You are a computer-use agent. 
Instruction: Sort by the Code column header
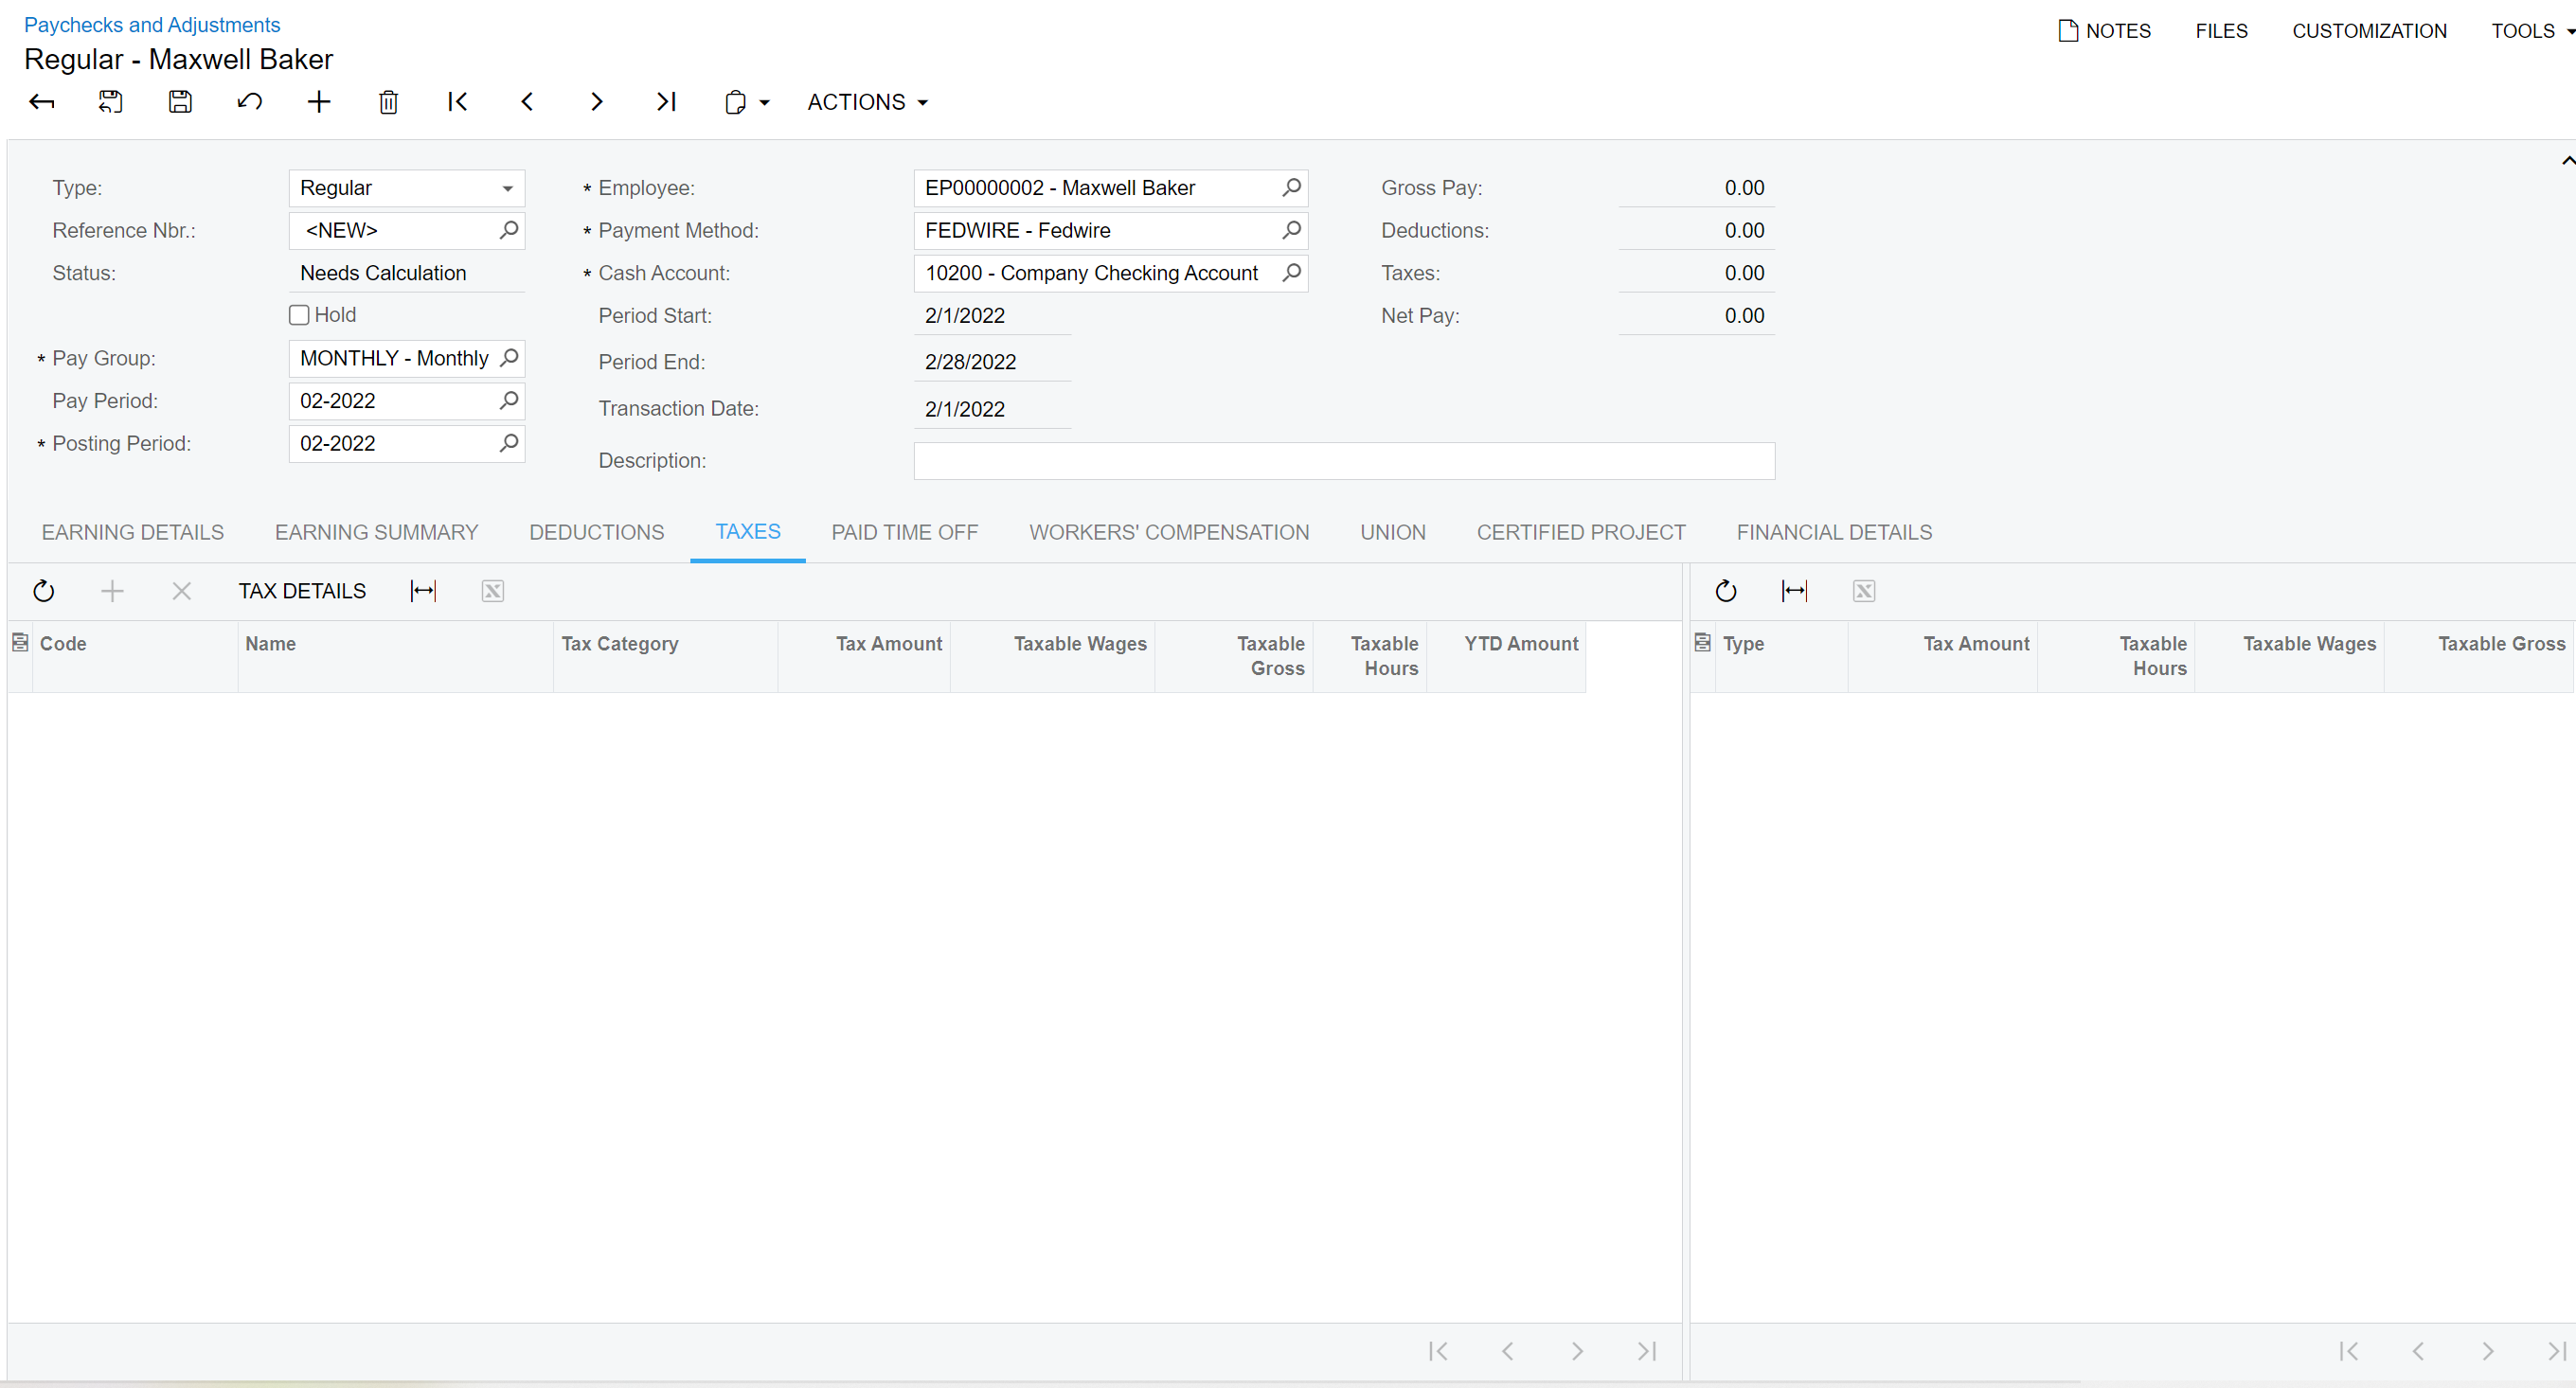(x=135, y=656)
